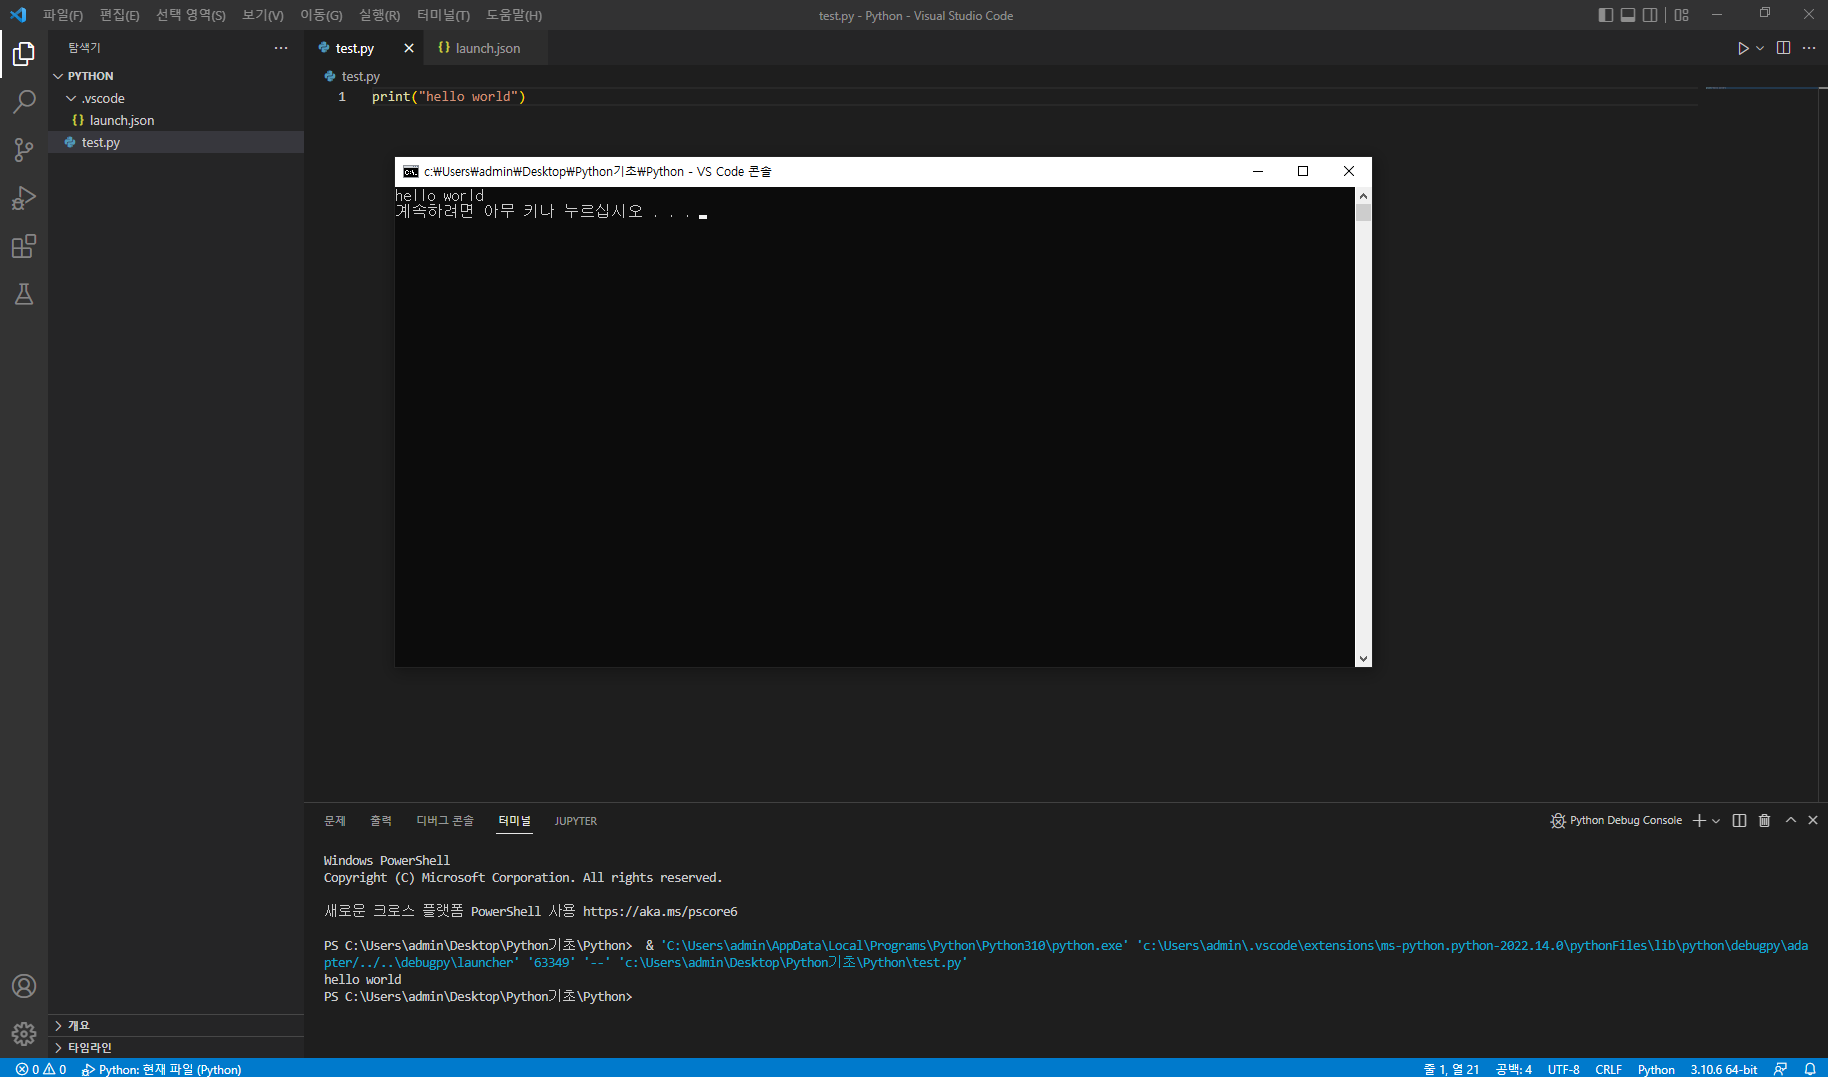The height and width of the screenshot is (1077, 1828).
Task: Toggle secondary side bar layout icon
Action: coord(1650,15)
